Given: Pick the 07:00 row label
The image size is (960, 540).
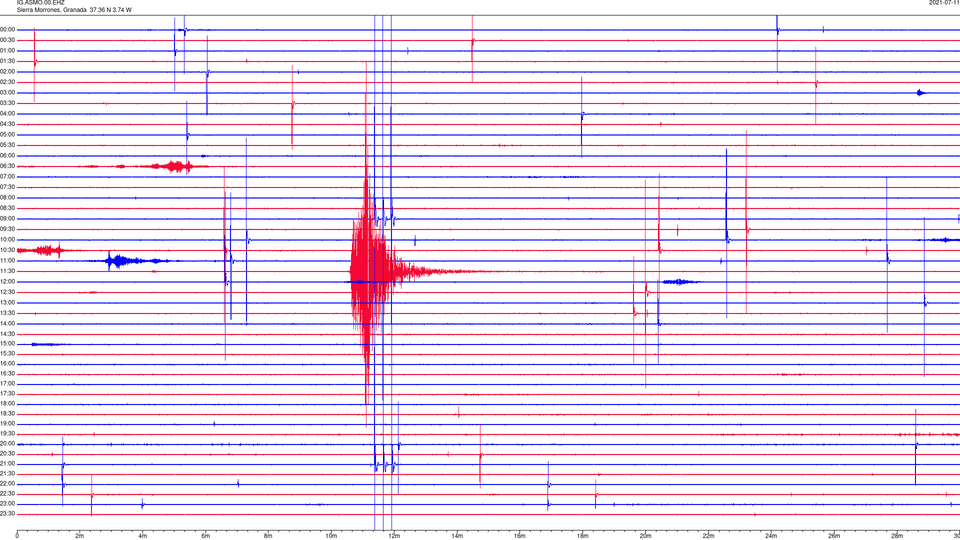Looking at the screenshot, I should (x=8, y=176).
